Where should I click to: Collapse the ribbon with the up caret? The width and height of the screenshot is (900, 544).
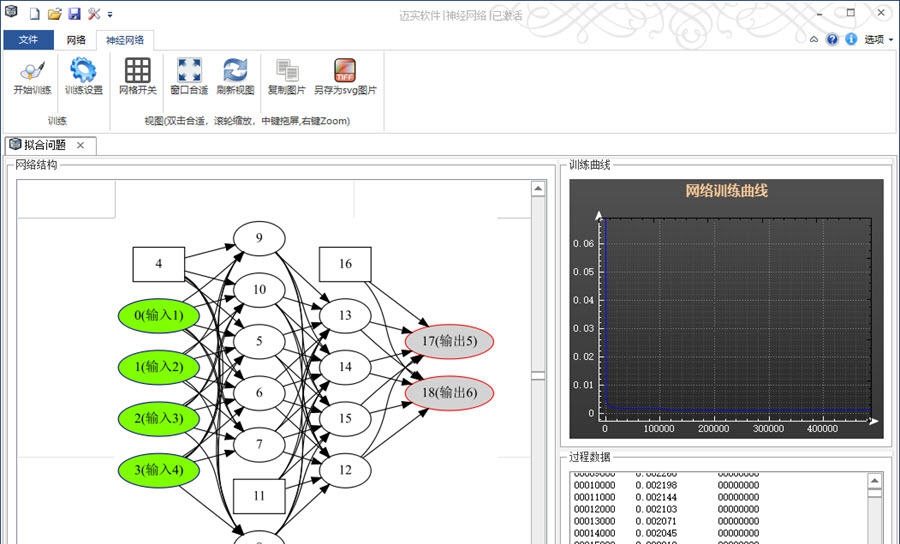[x=814, y=40]
